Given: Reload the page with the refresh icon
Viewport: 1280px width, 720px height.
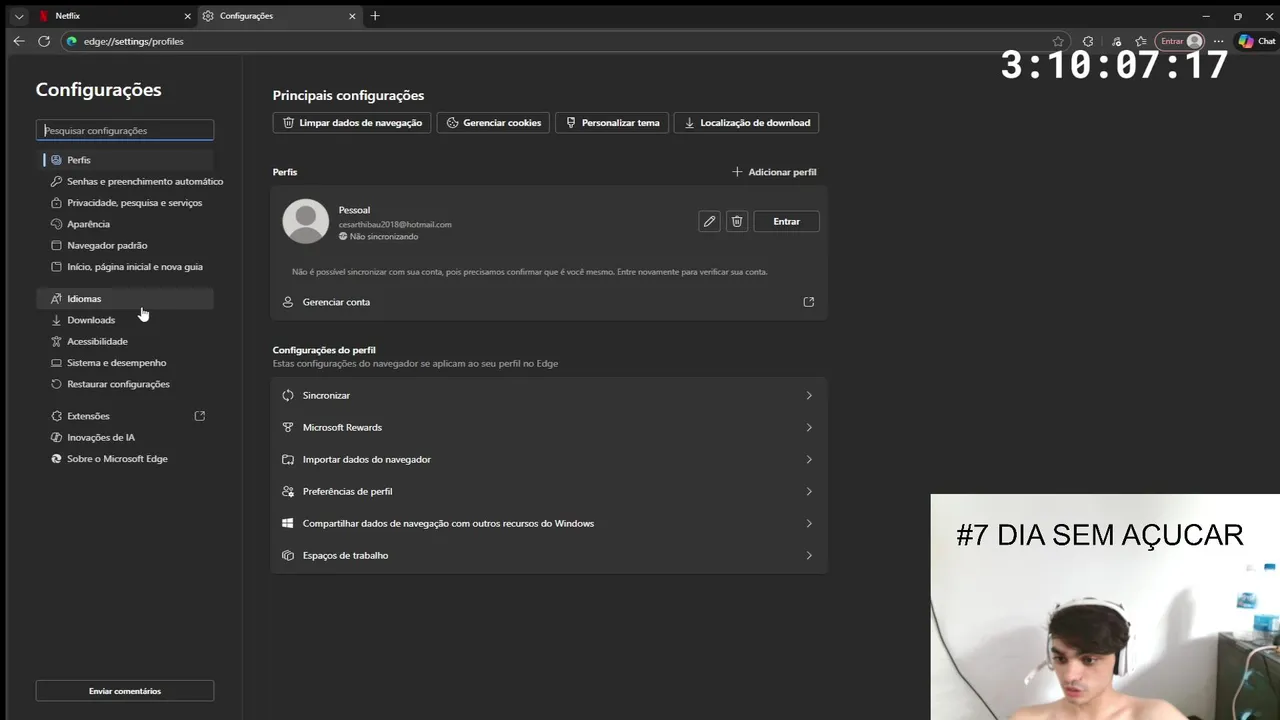Looking at the screenshot, I should coord(44,41).
